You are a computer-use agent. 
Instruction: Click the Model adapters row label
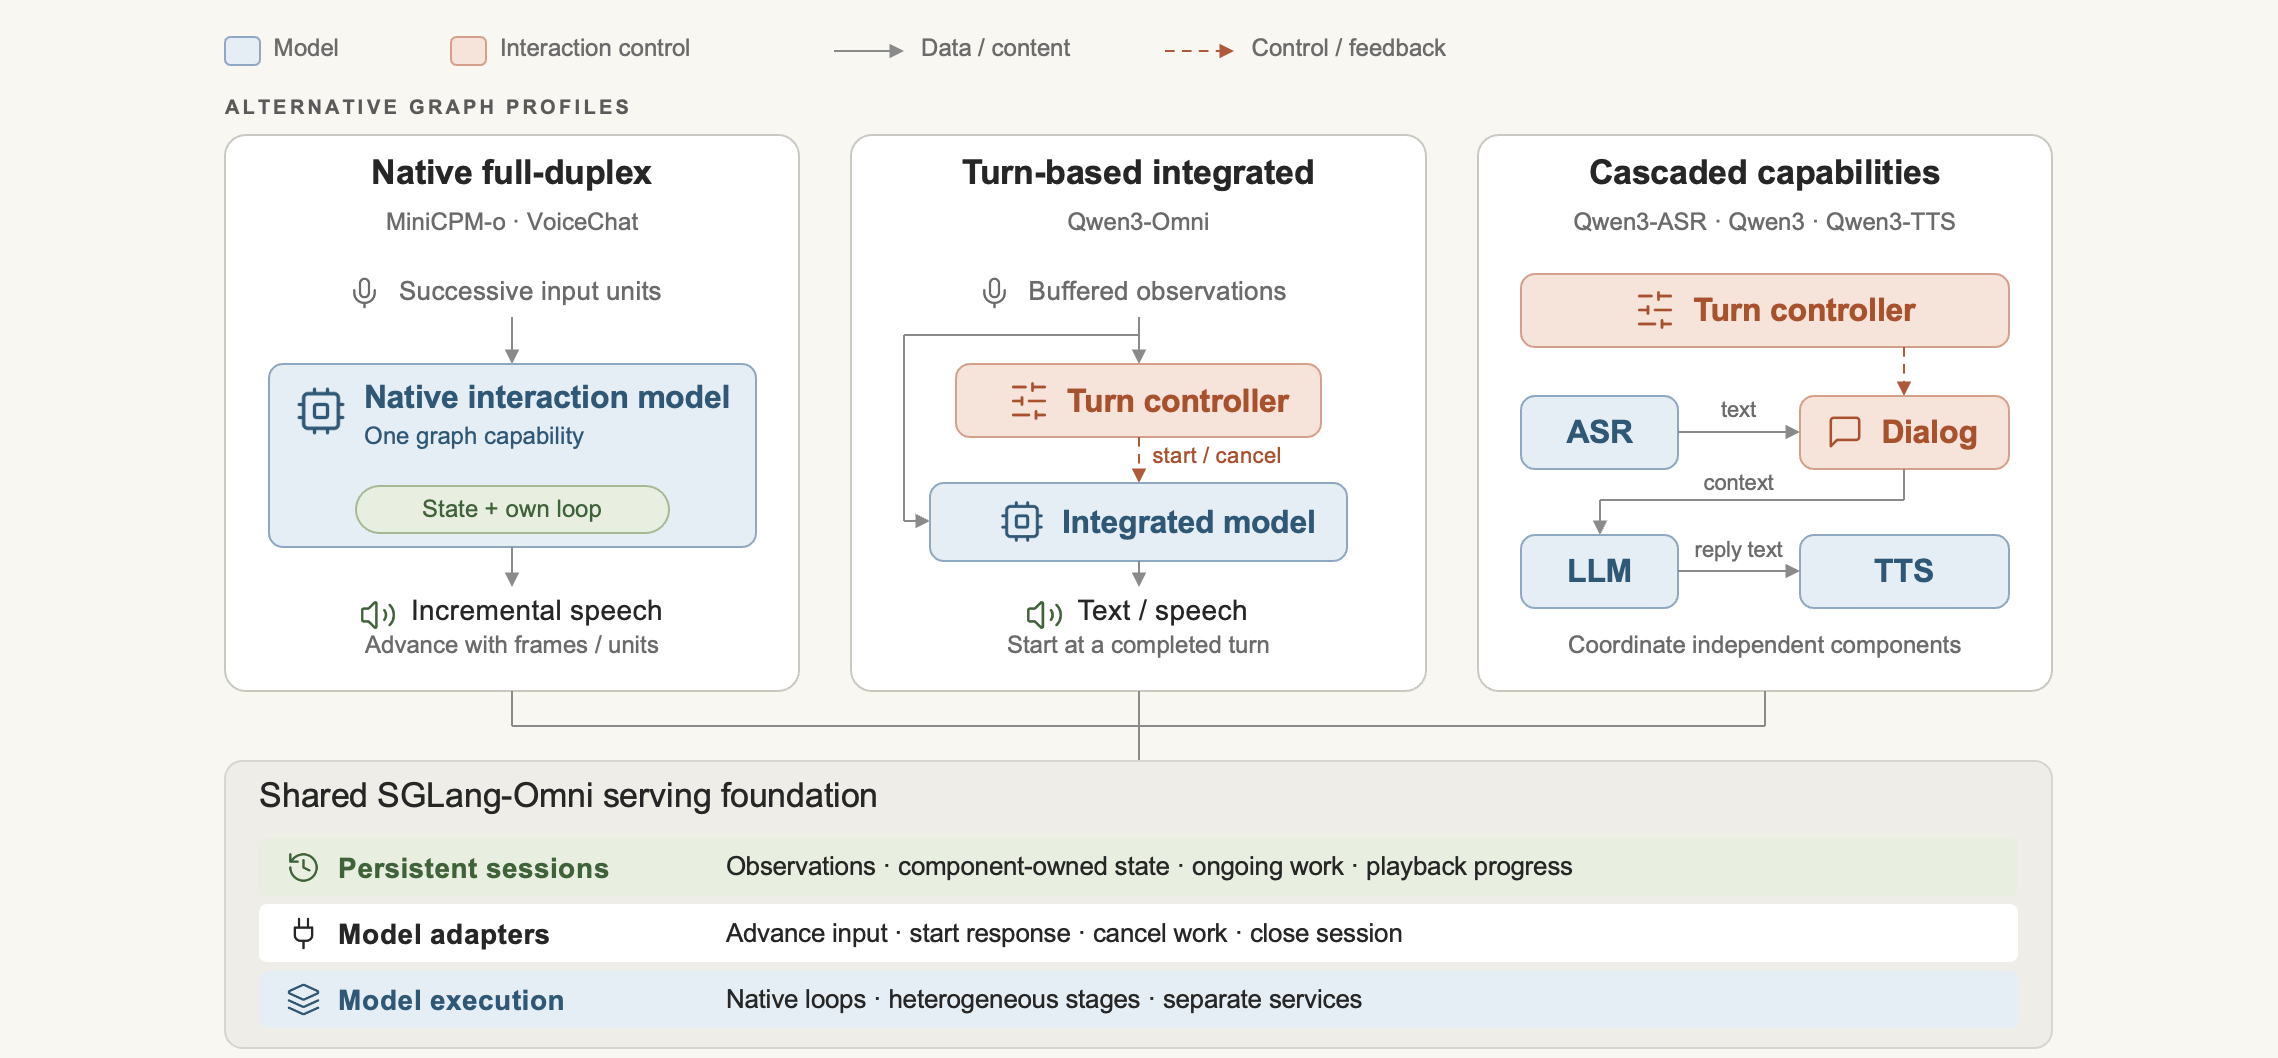pyautogui.click(x=444, y=934)
